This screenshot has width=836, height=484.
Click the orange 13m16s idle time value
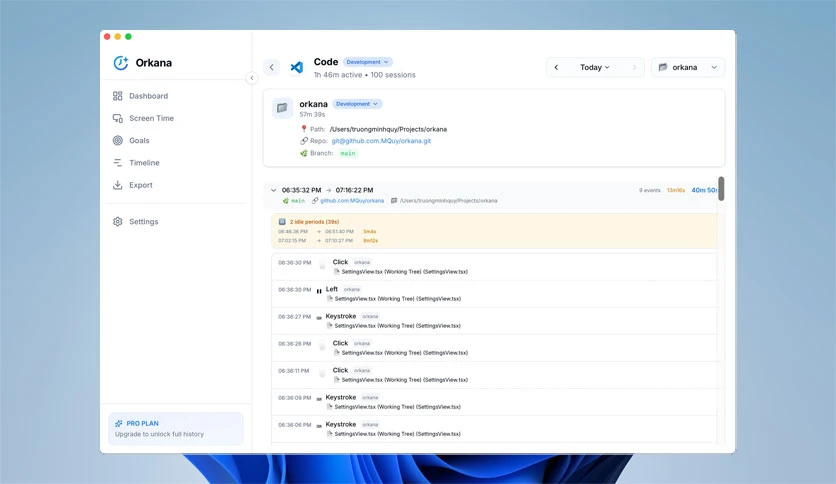click(x=676, y=190)
